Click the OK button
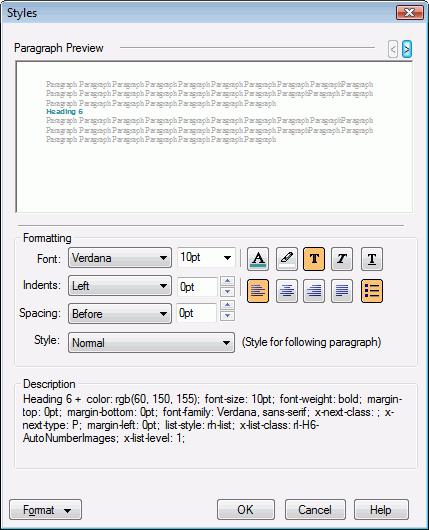This screenshot has height=530, width=429. coord(246,510)
